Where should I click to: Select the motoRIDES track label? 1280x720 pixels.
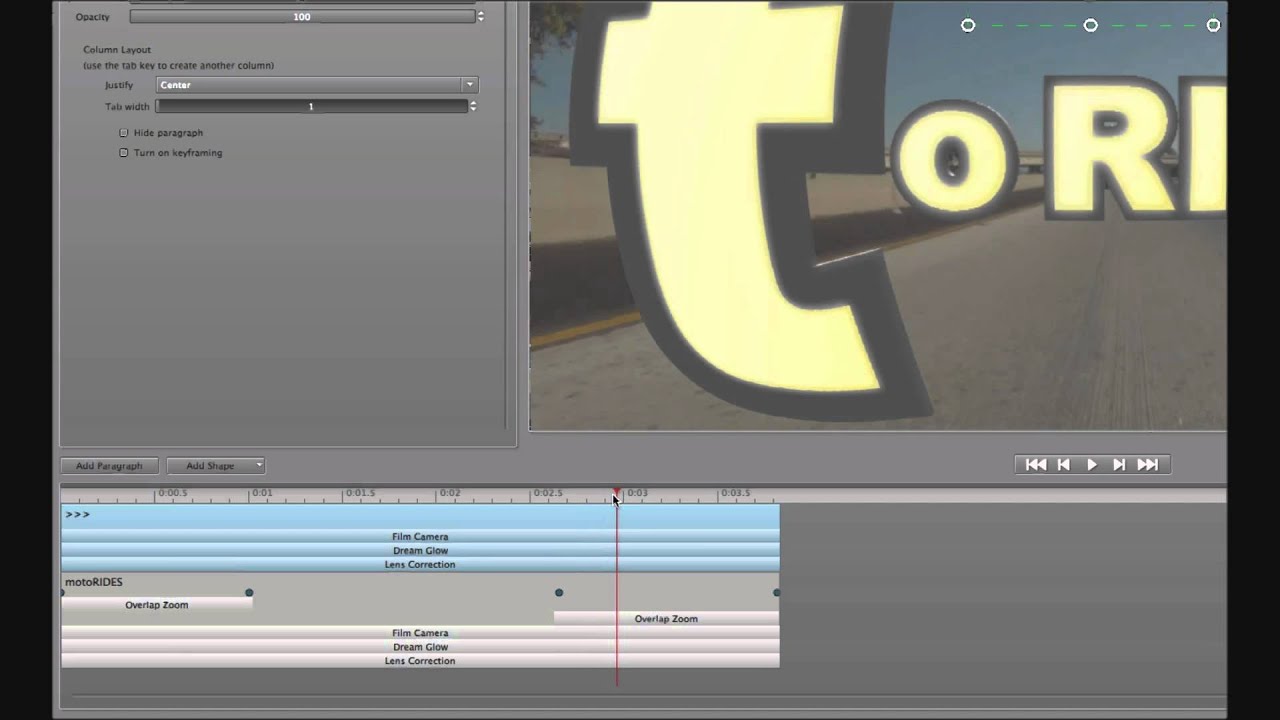pyautogui.click(x=94, y=582)
